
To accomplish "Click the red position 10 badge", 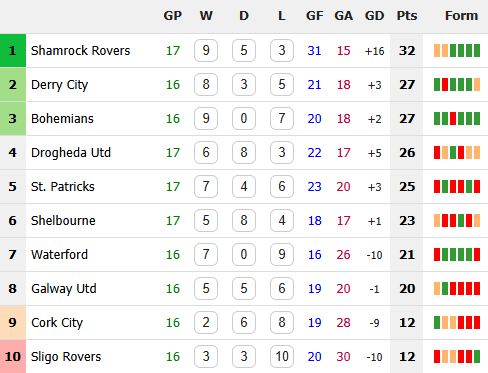I will (13, 357).
